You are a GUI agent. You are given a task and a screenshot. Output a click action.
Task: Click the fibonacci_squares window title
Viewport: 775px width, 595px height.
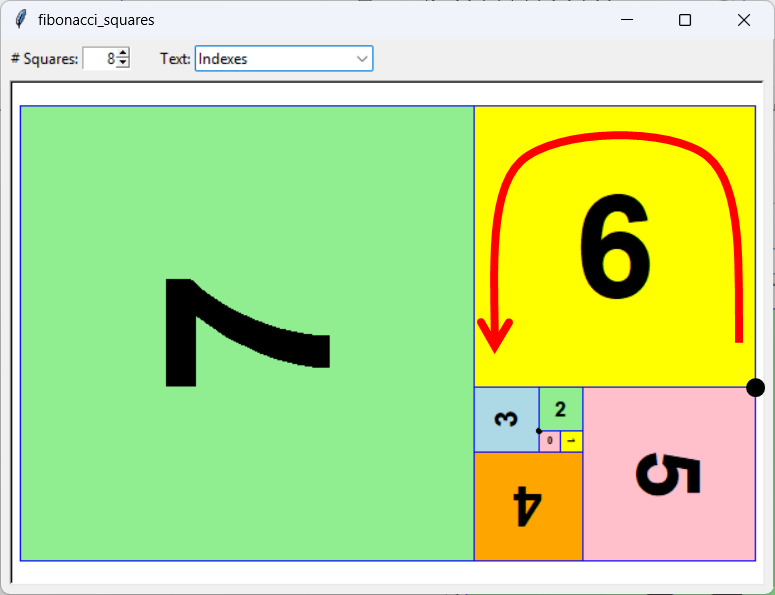(x=96, y=20)
